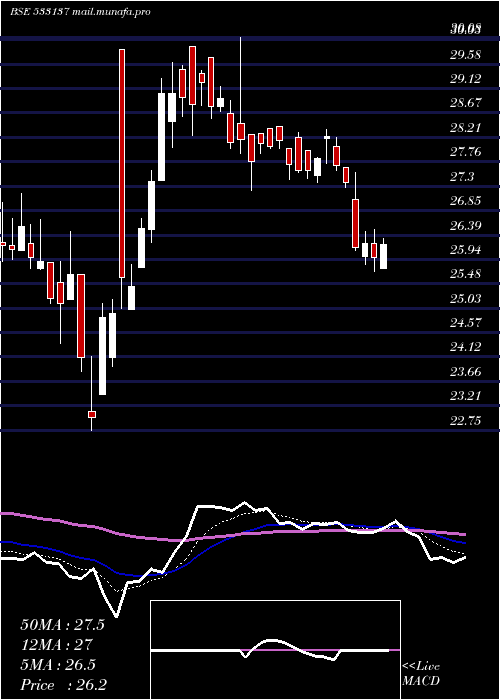Image resolution: width=500 pixels, height=700 pixels.
Task: Click the 24.57 price axis label
Action: pyautogui.click(x=465, y=322)
